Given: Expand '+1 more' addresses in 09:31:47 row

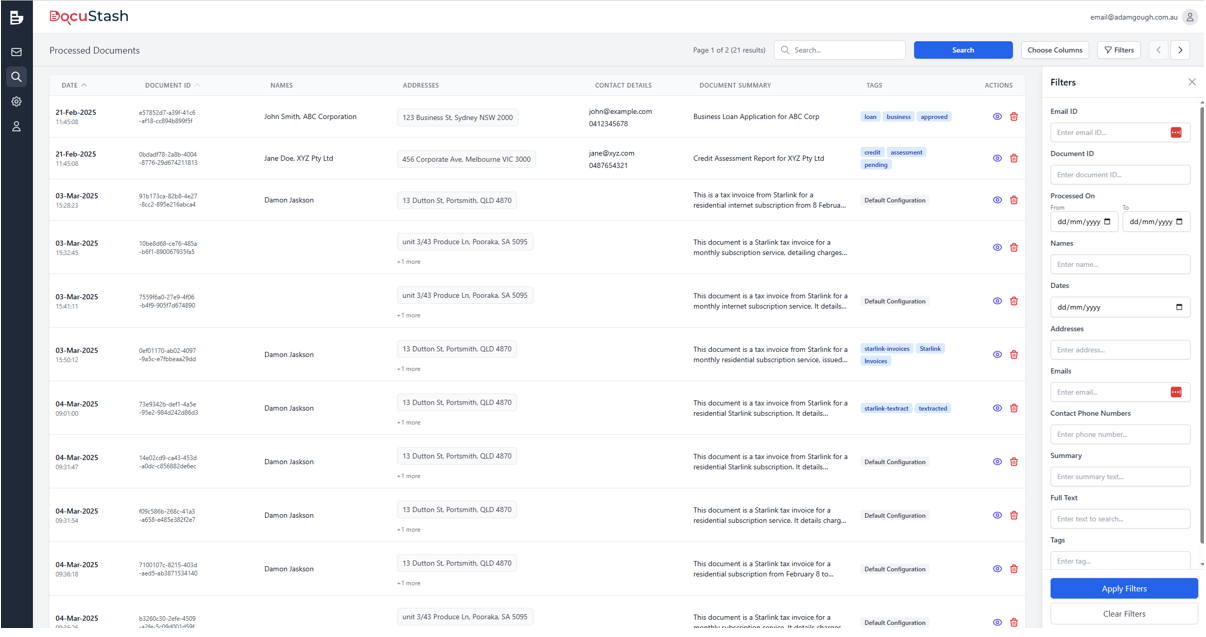Looking at the screenshot, I should coord(409,476).
